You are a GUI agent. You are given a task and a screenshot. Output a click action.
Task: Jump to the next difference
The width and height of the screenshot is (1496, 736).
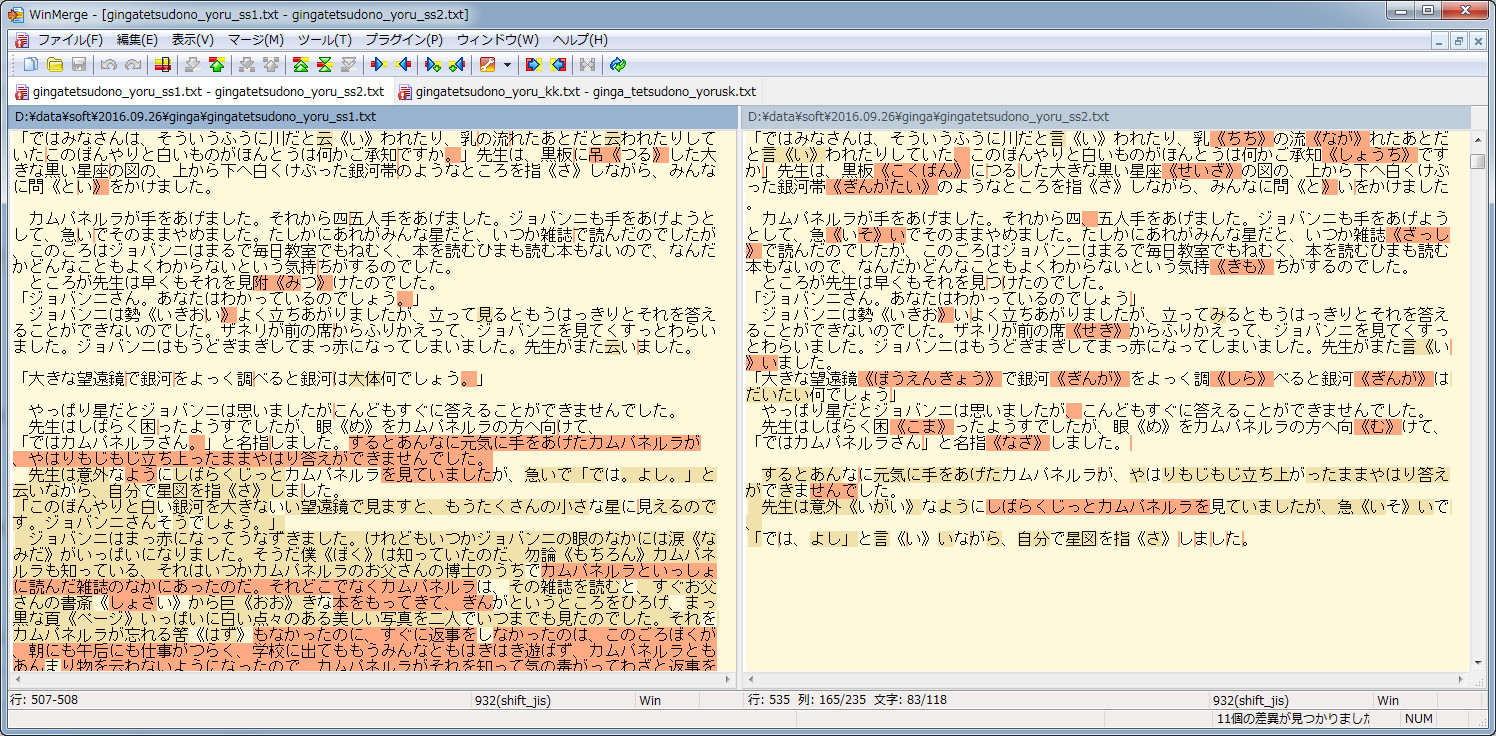coord(193,64)
